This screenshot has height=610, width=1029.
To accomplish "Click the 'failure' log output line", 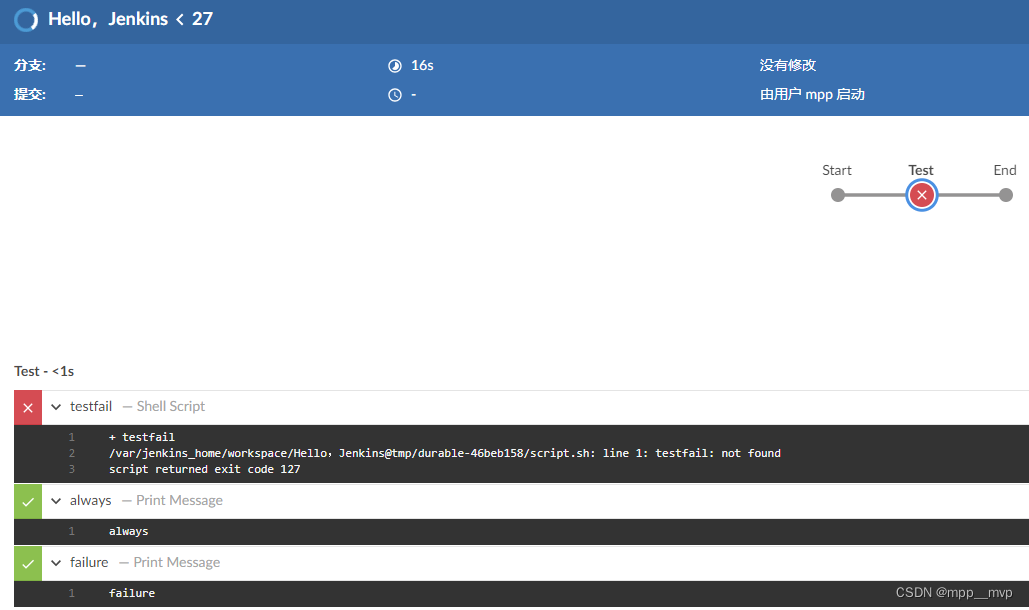I will click(x=131, y=593).
